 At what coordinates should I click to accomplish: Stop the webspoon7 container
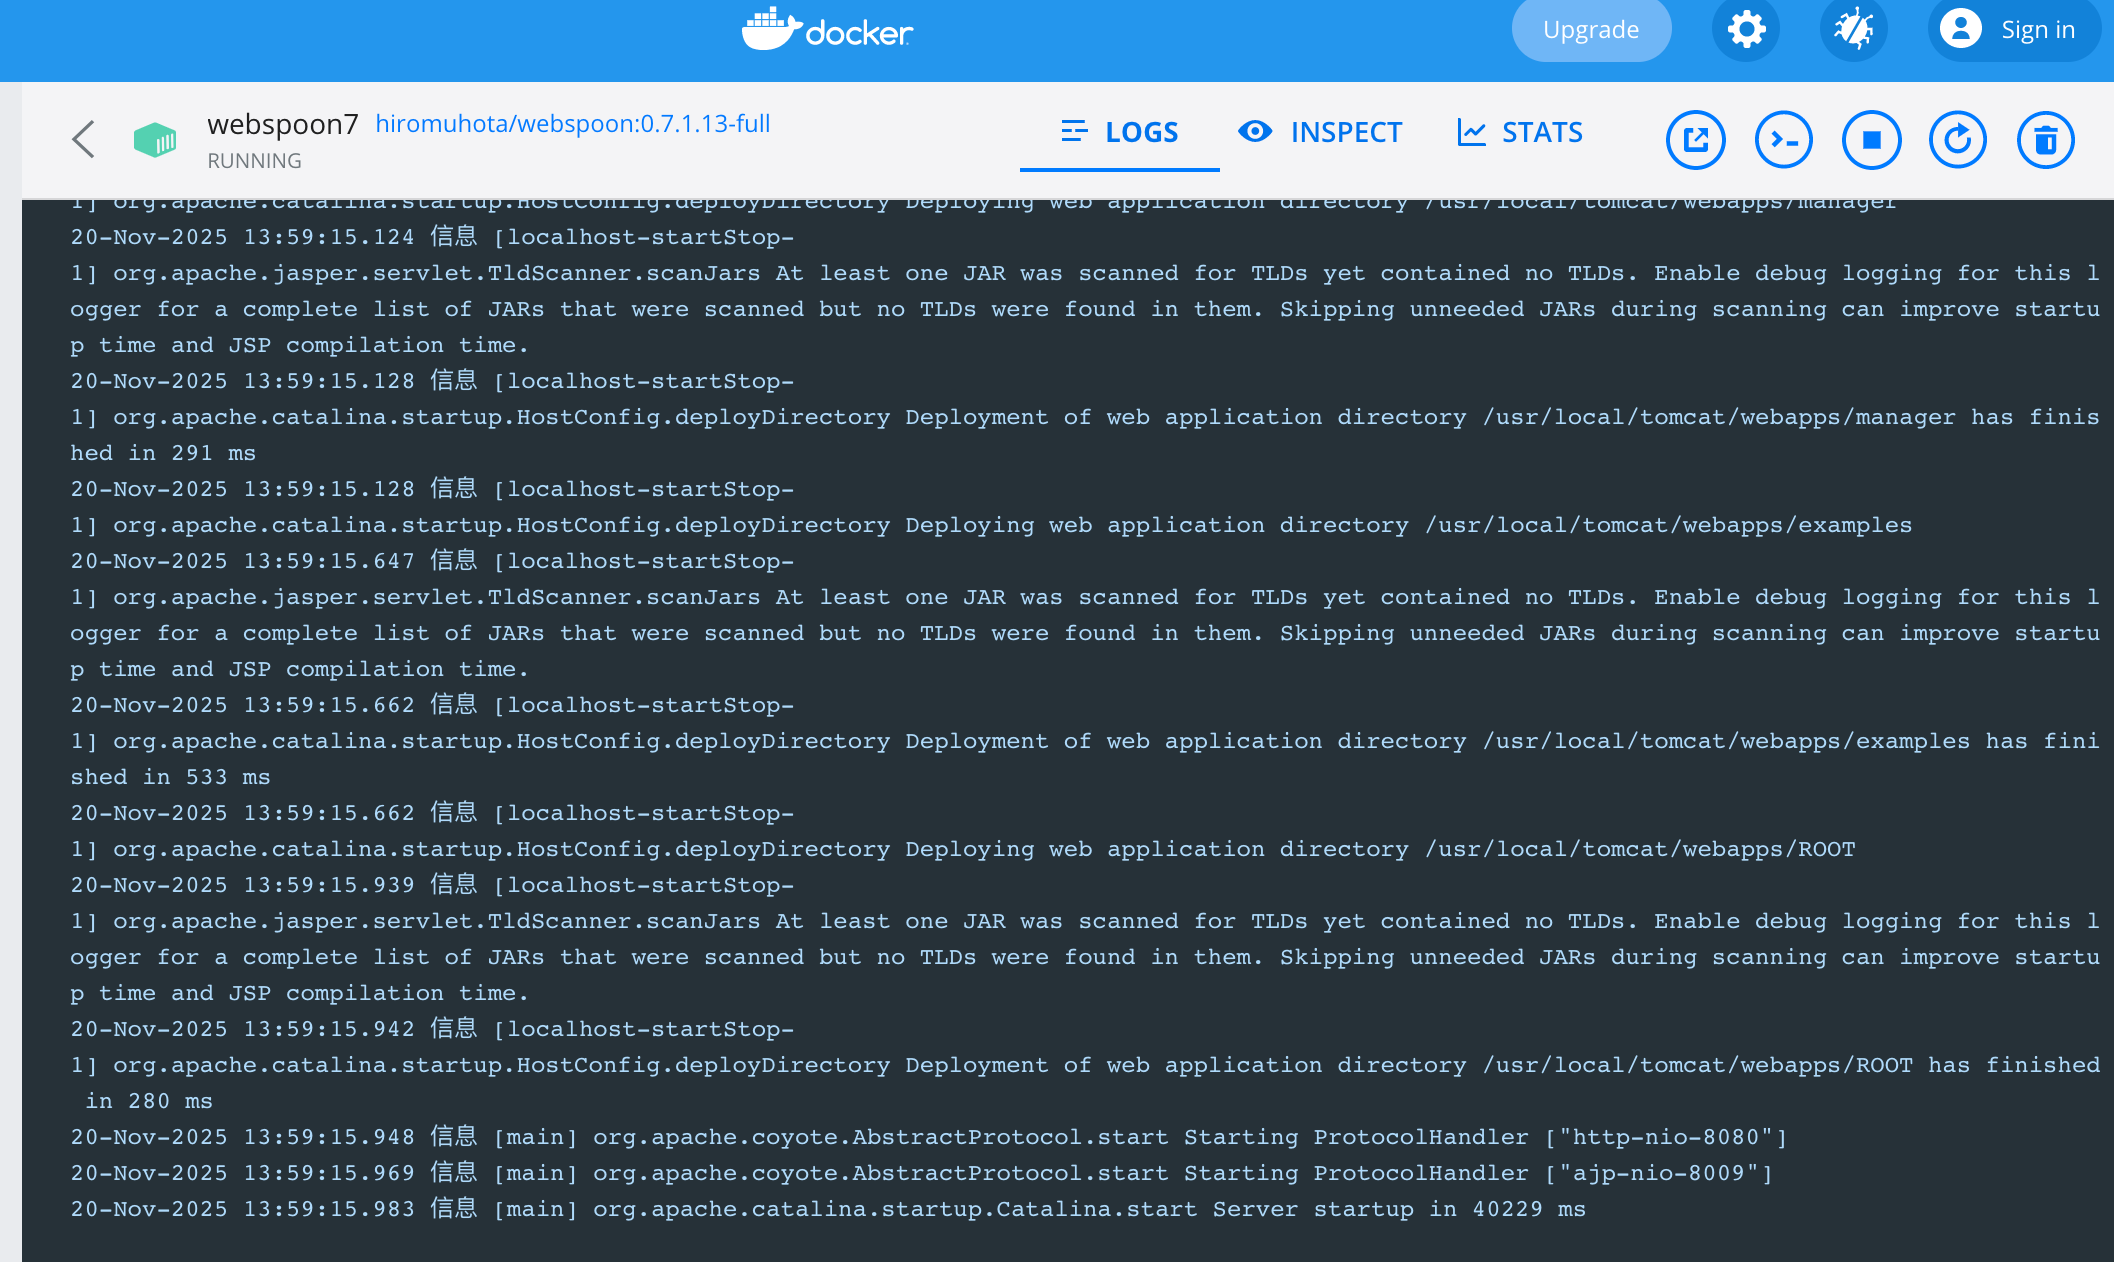tap(1871, 139)
